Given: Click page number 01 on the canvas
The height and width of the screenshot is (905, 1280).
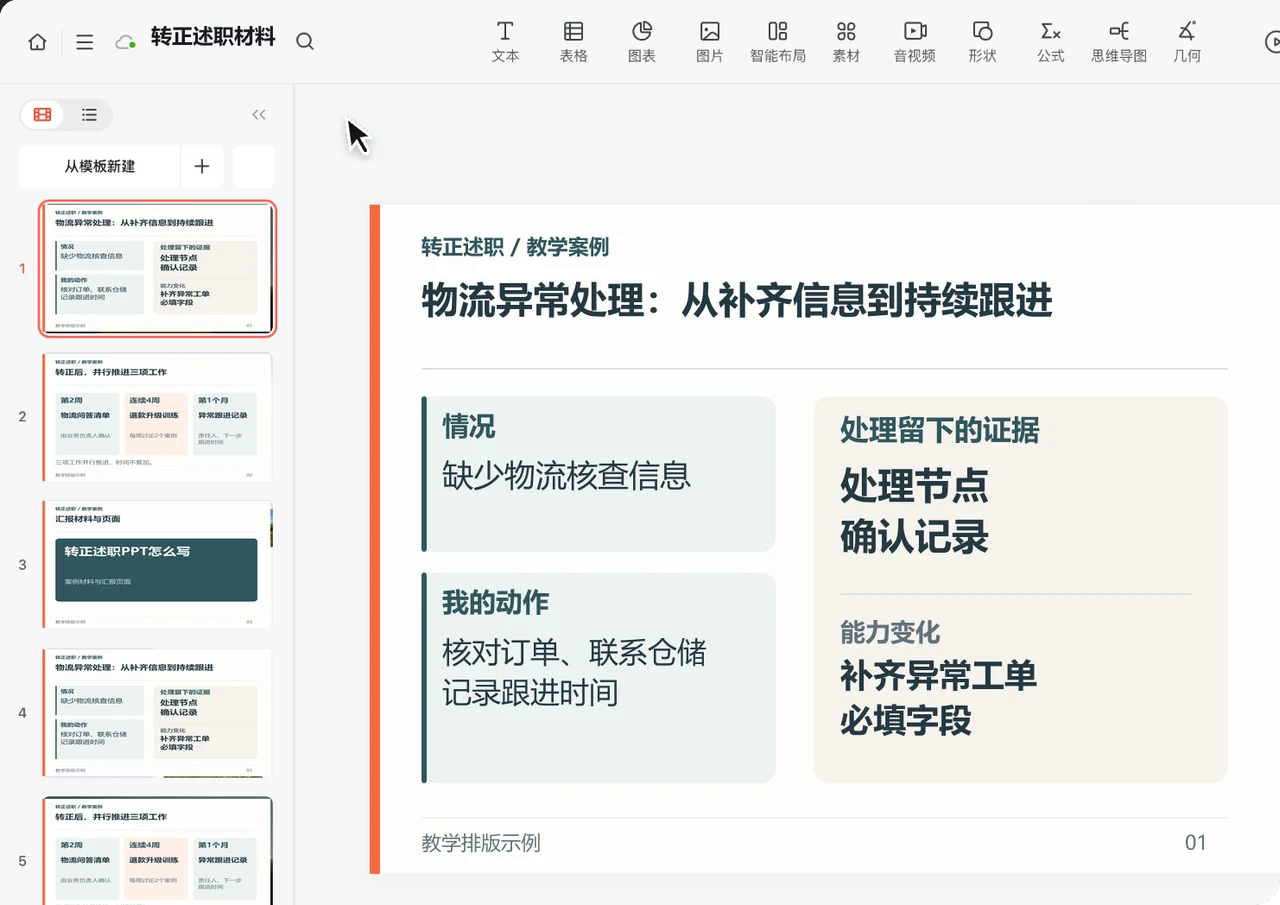Looking at the screenshot, I should coord(1196,843).
